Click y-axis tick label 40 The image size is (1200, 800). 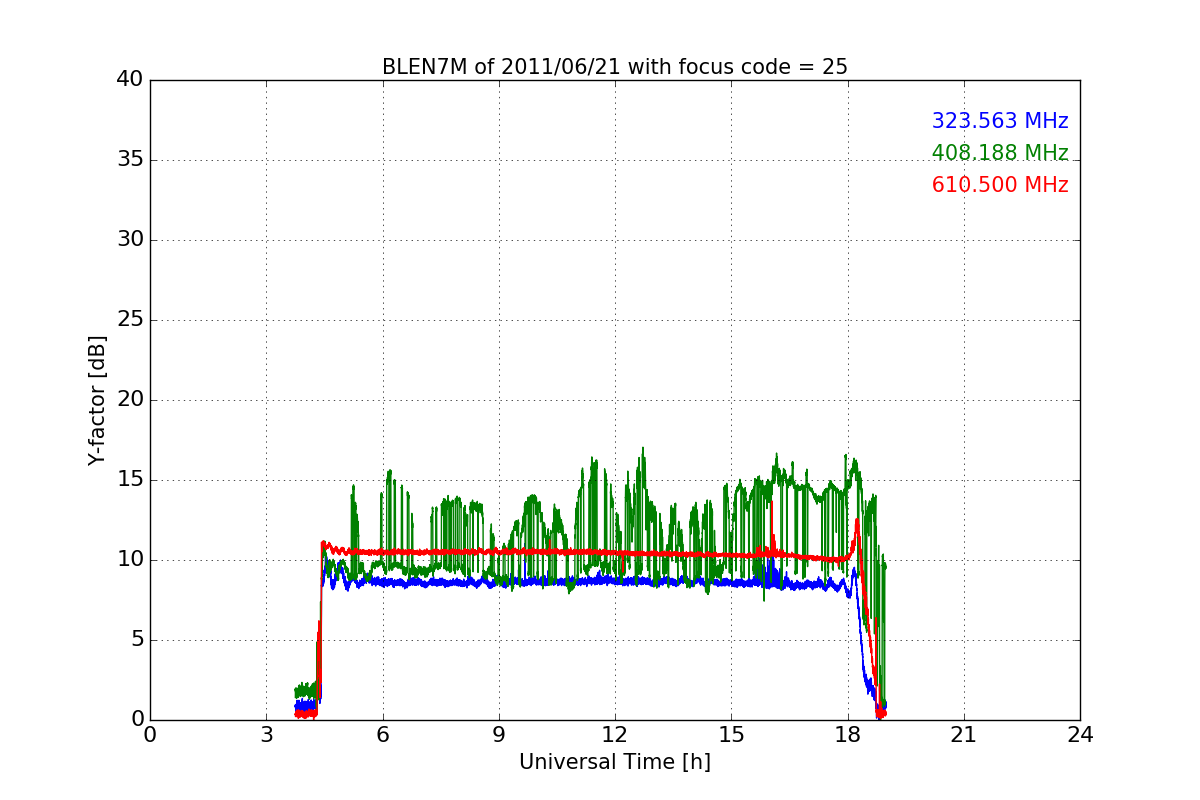130,80
